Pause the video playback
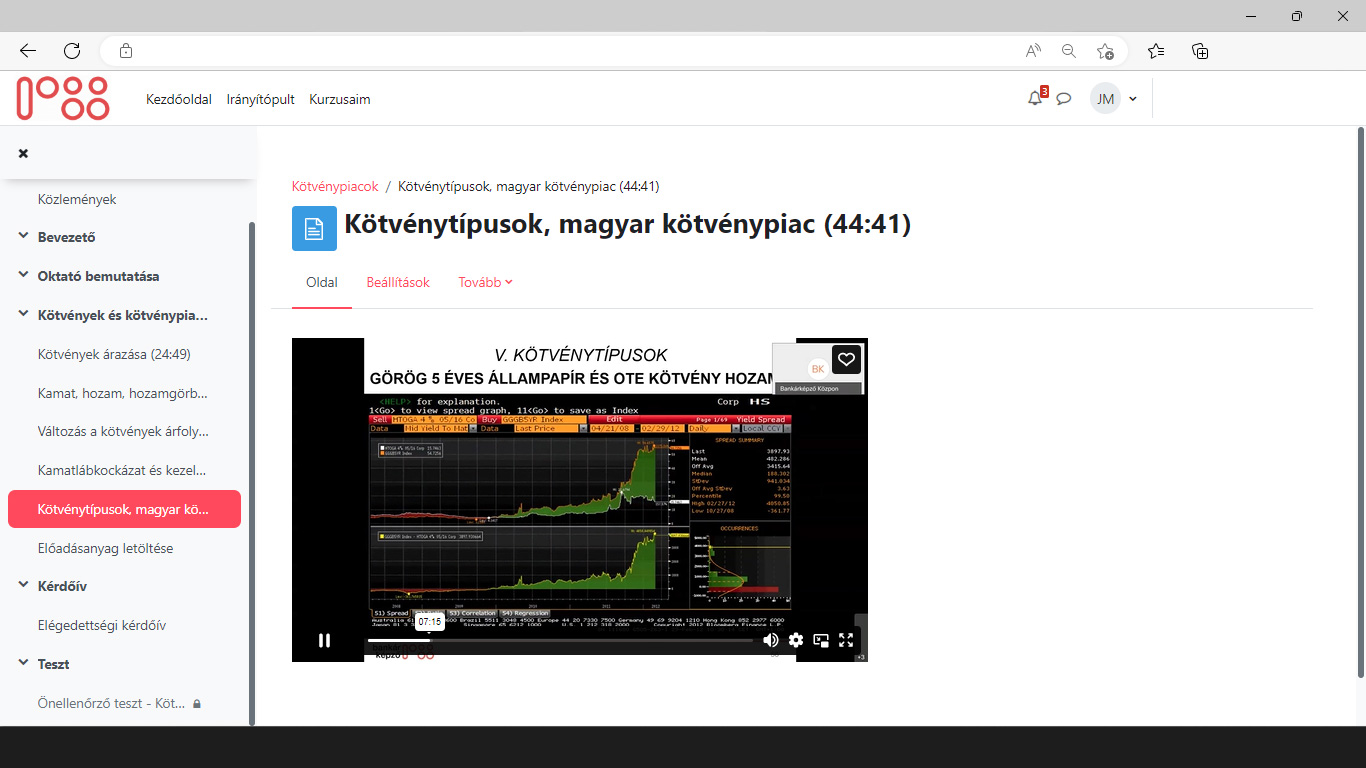 click(x=324, y=640)
